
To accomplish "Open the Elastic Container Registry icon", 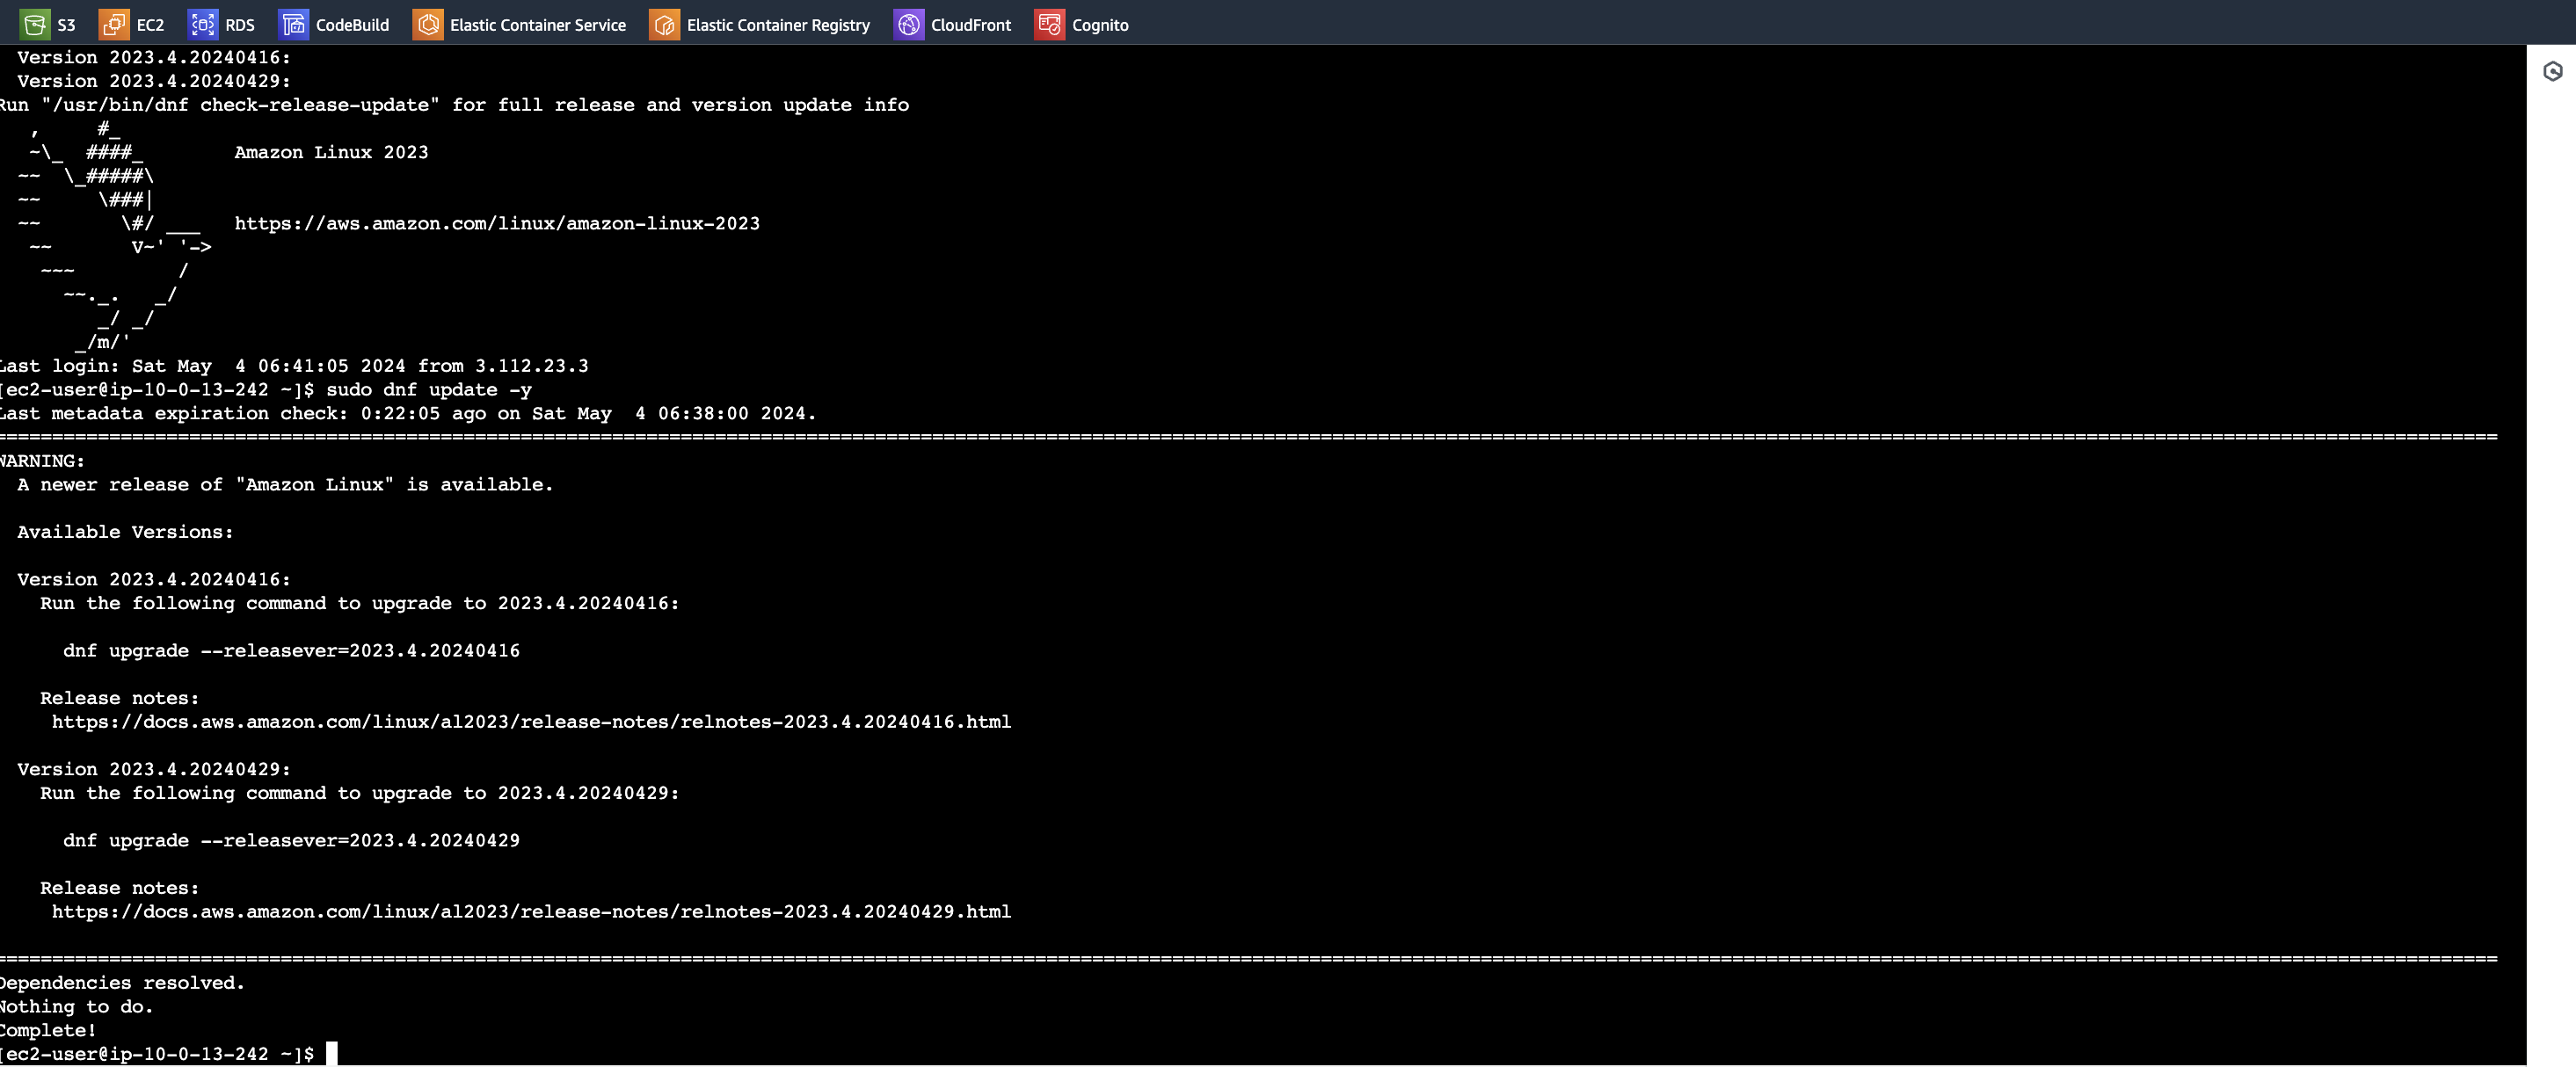I will tap(663, 25).
